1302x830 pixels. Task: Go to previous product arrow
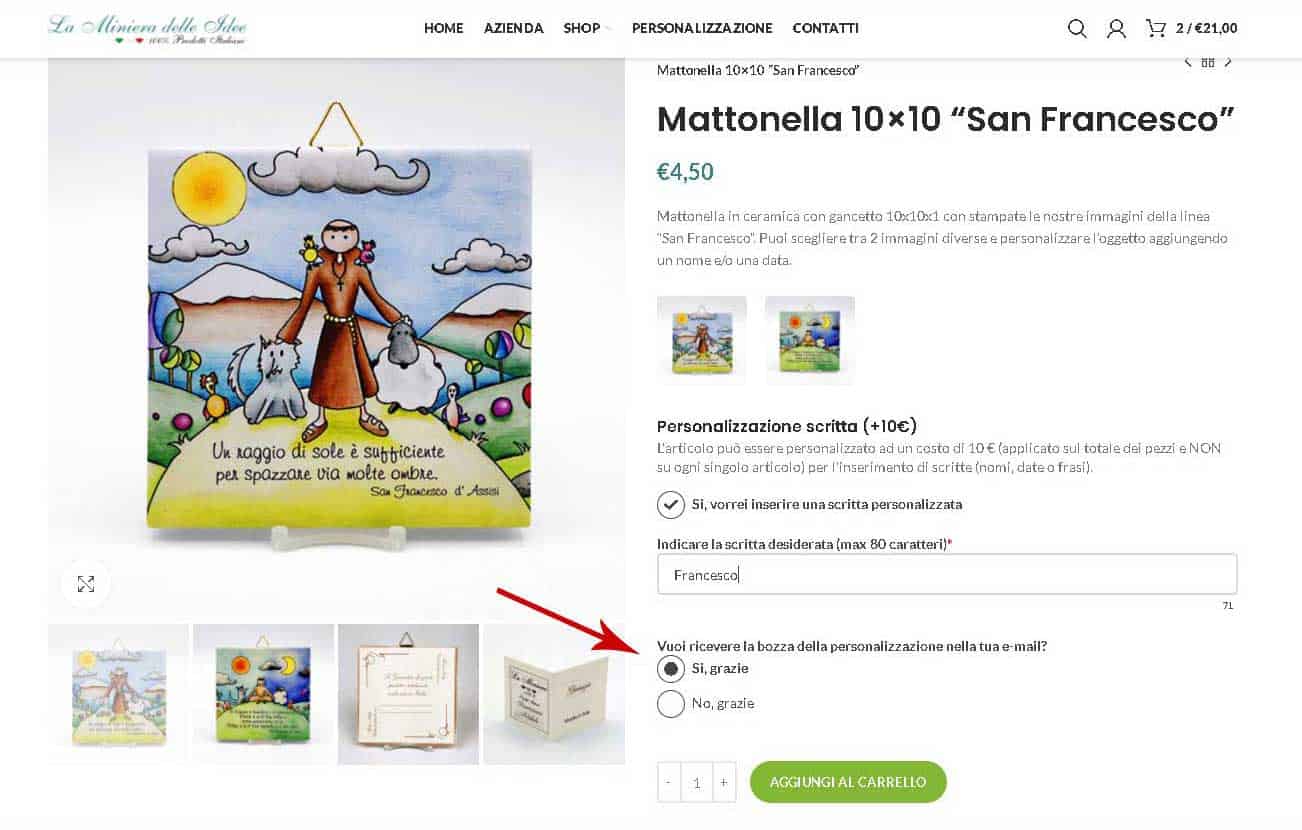pyautogui.click(x=1188, y=62)
